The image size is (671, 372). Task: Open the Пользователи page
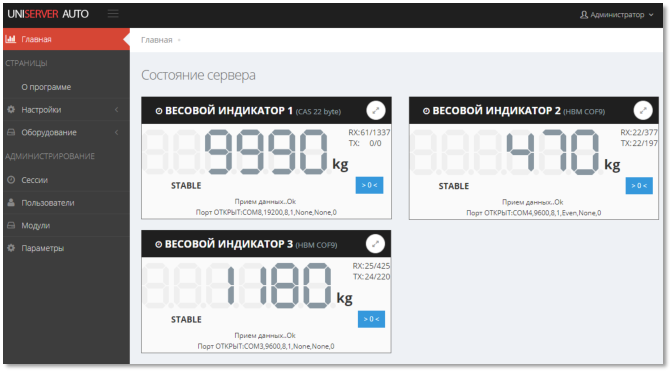(66, 202)
